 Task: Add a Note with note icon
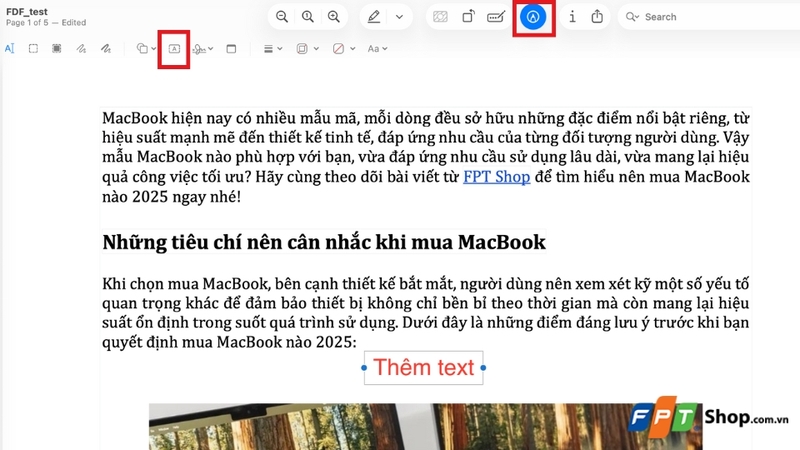(231, 48)
